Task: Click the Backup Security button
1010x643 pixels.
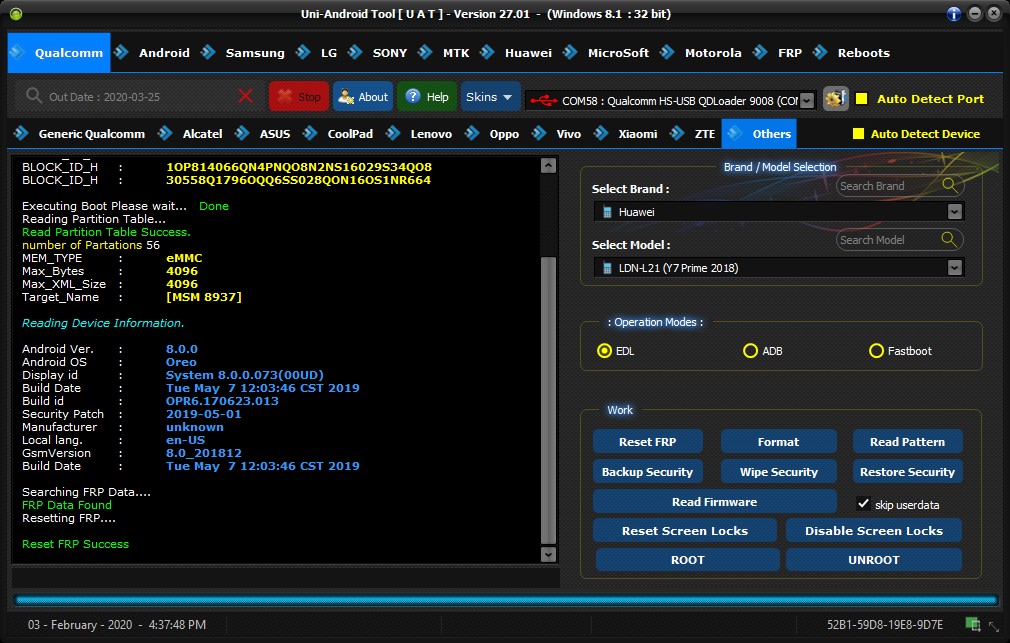Action: tap(647, 472)
